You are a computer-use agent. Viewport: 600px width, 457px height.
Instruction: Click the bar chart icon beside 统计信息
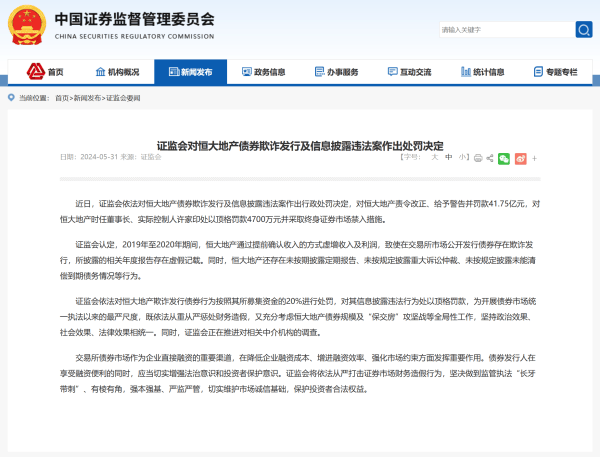click(x=466, y=72)
